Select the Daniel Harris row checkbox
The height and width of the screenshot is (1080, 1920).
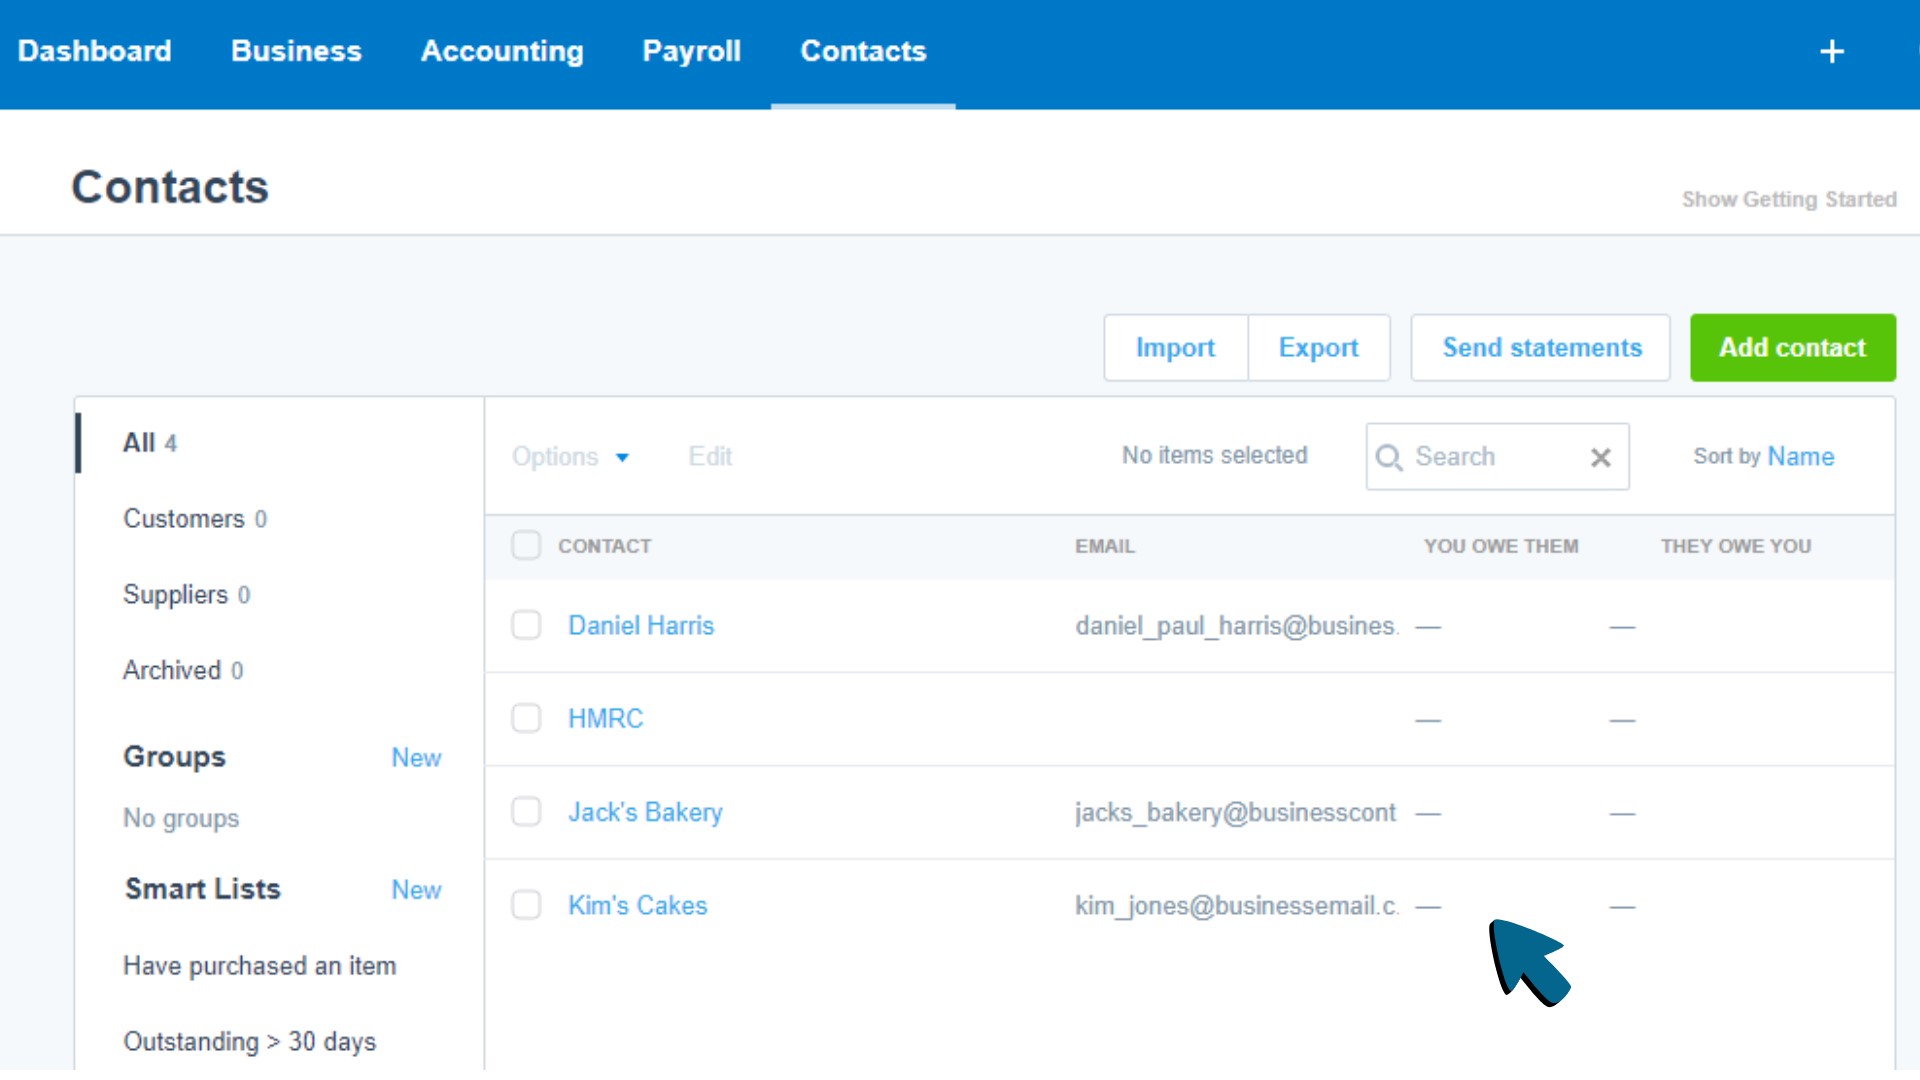pyautogui.click(x=526, y=624)
